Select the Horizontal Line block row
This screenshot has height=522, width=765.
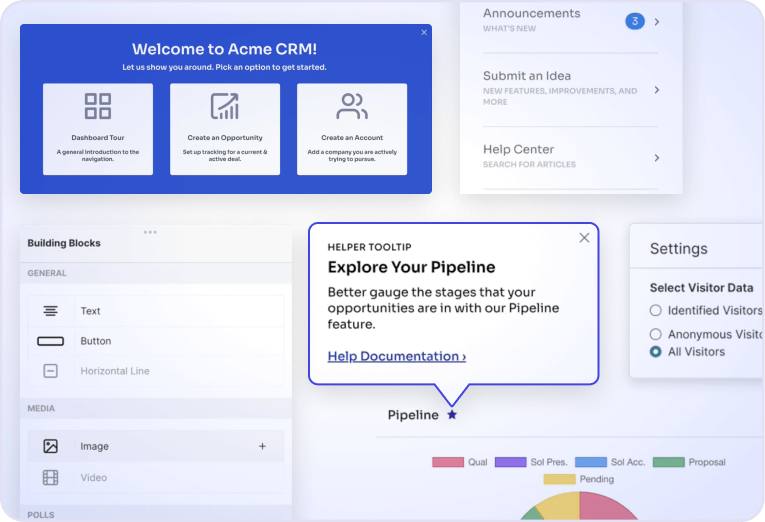click(156, 371)
